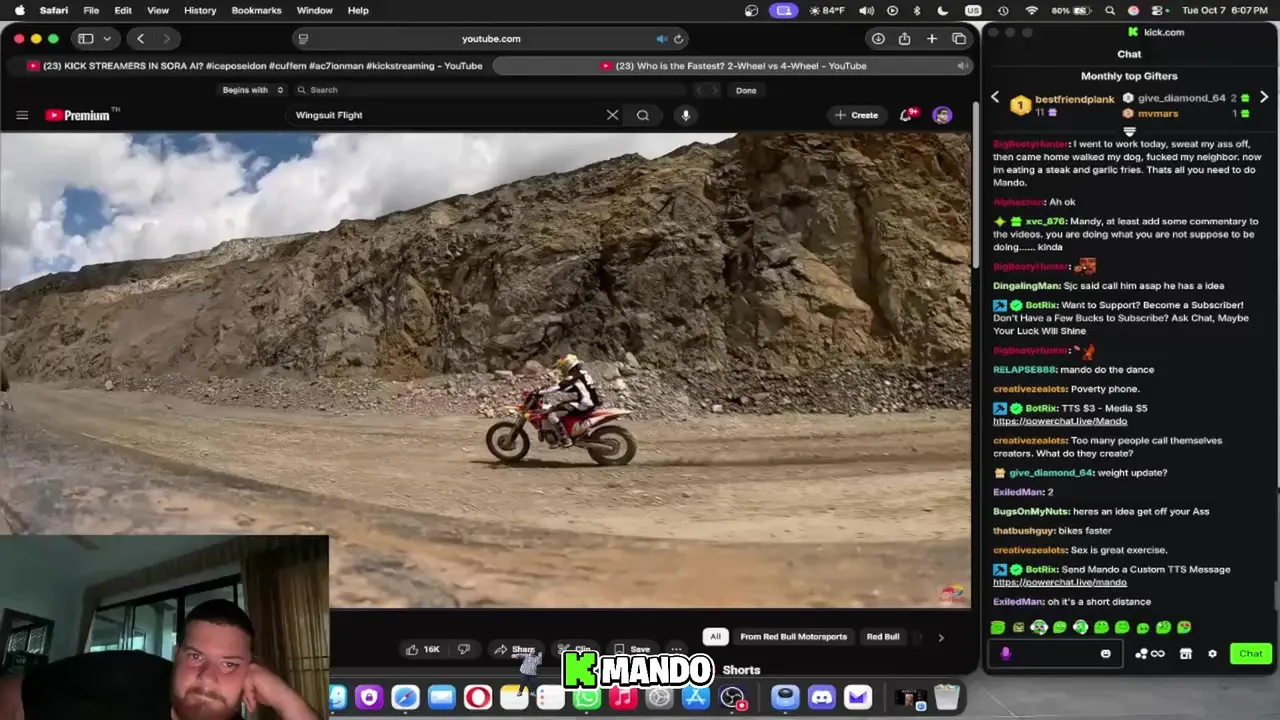Open more actions ellipsis under video
This screenshot has height=720, width=1280.
(676, 649)
